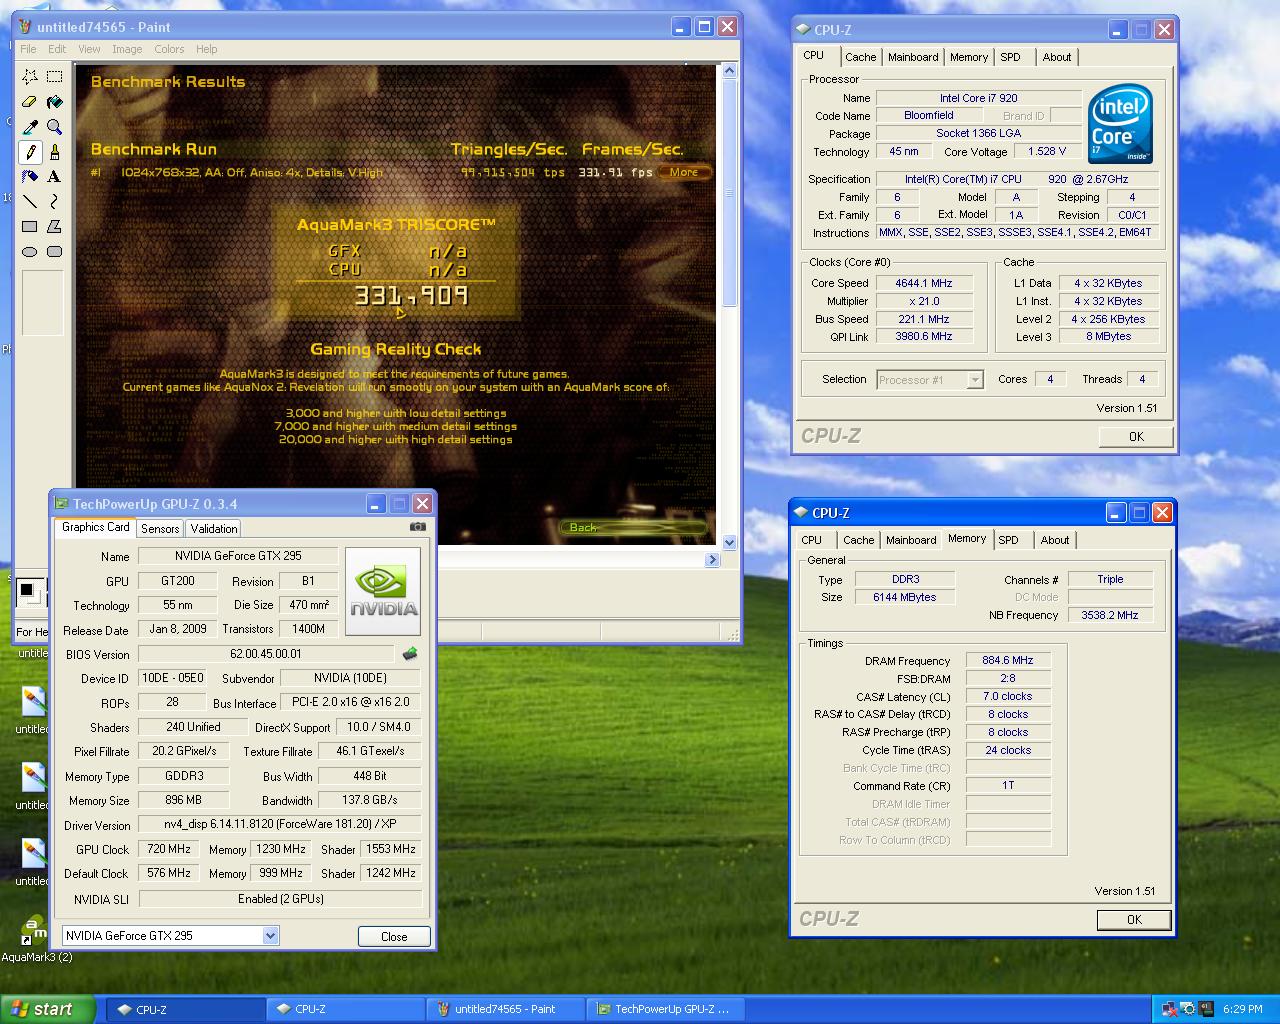The height and width of the screenshot is (1024, 1280).
Task: Open the Image menu in Paint
Action: [127, 49]
